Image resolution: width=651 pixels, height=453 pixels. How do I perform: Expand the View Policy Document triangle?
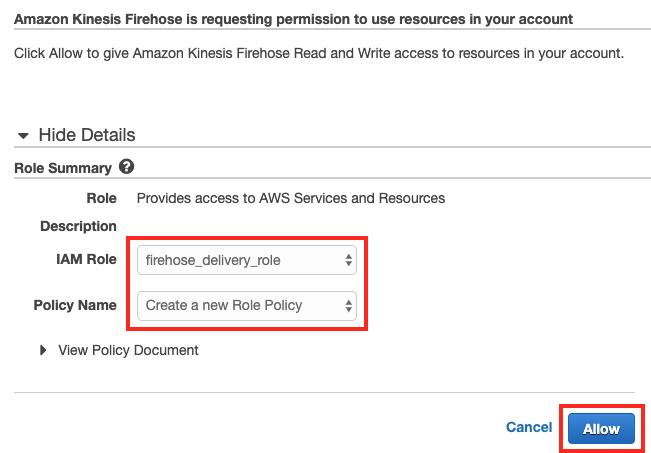click(43, 350)
